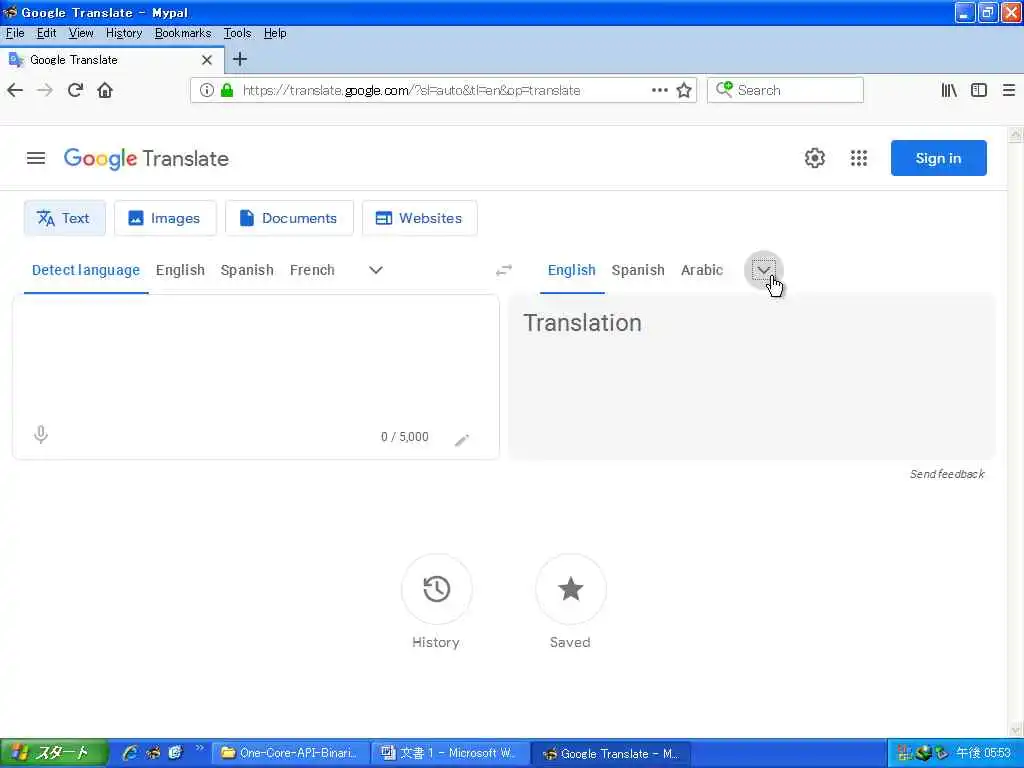Switch to Documents translation mode

coord(289,218)
